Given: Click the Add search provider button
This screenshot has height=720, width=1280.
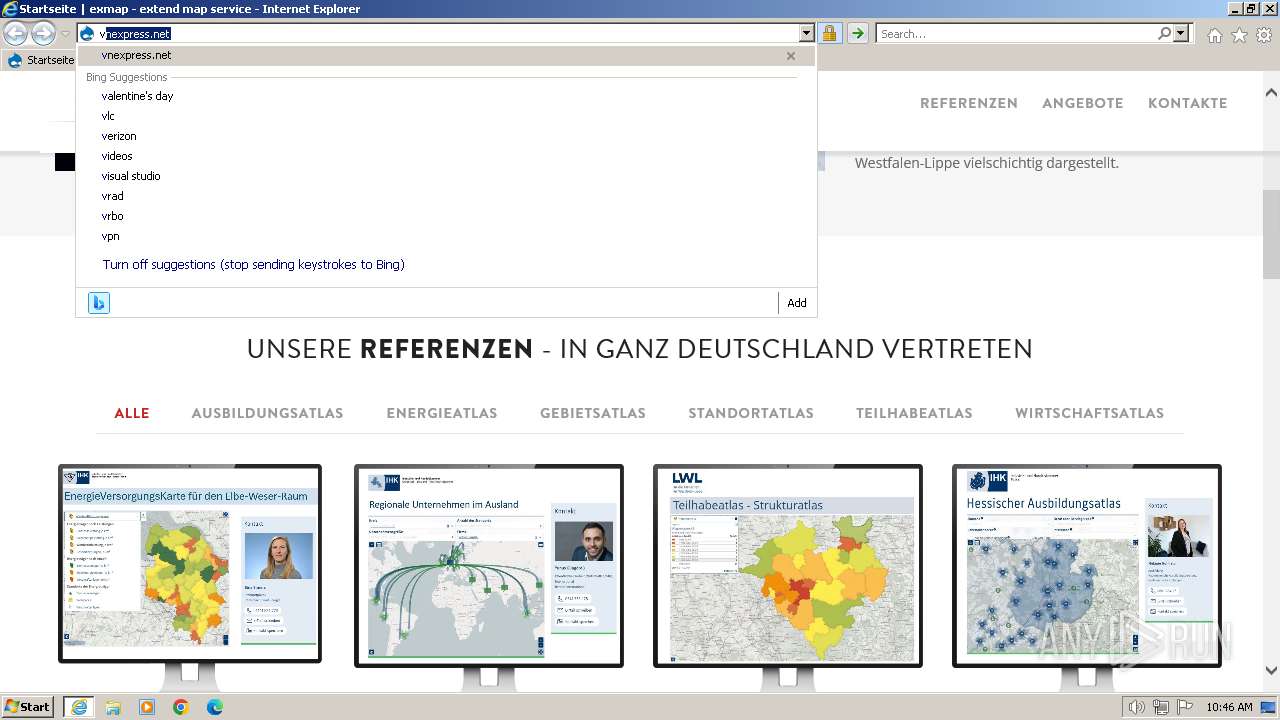Looking at the screenshot, I should pos(797,303).
